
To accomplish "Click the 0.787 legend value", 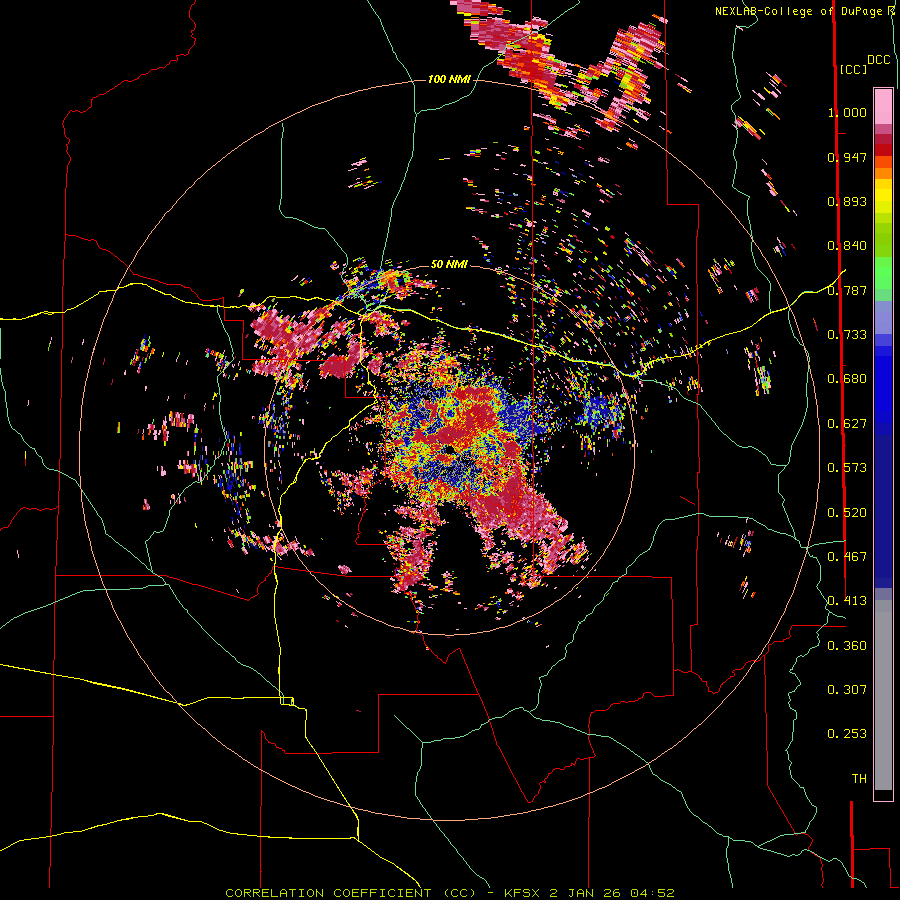I will click(x=847, y=290).
